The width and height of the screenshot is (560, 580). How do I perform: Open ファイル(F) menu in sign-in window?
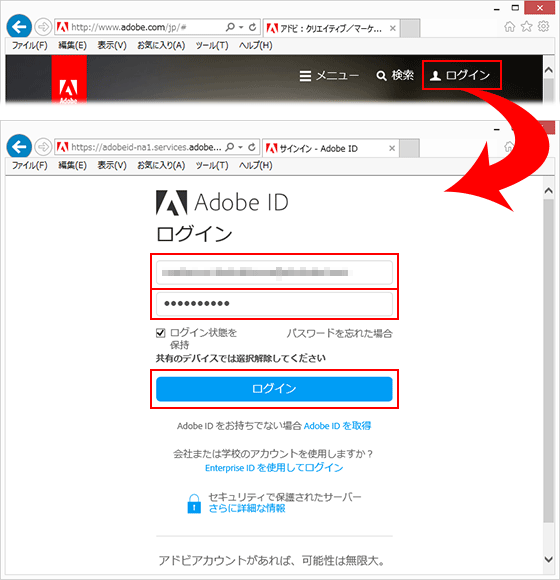click(x=30, y=165)
